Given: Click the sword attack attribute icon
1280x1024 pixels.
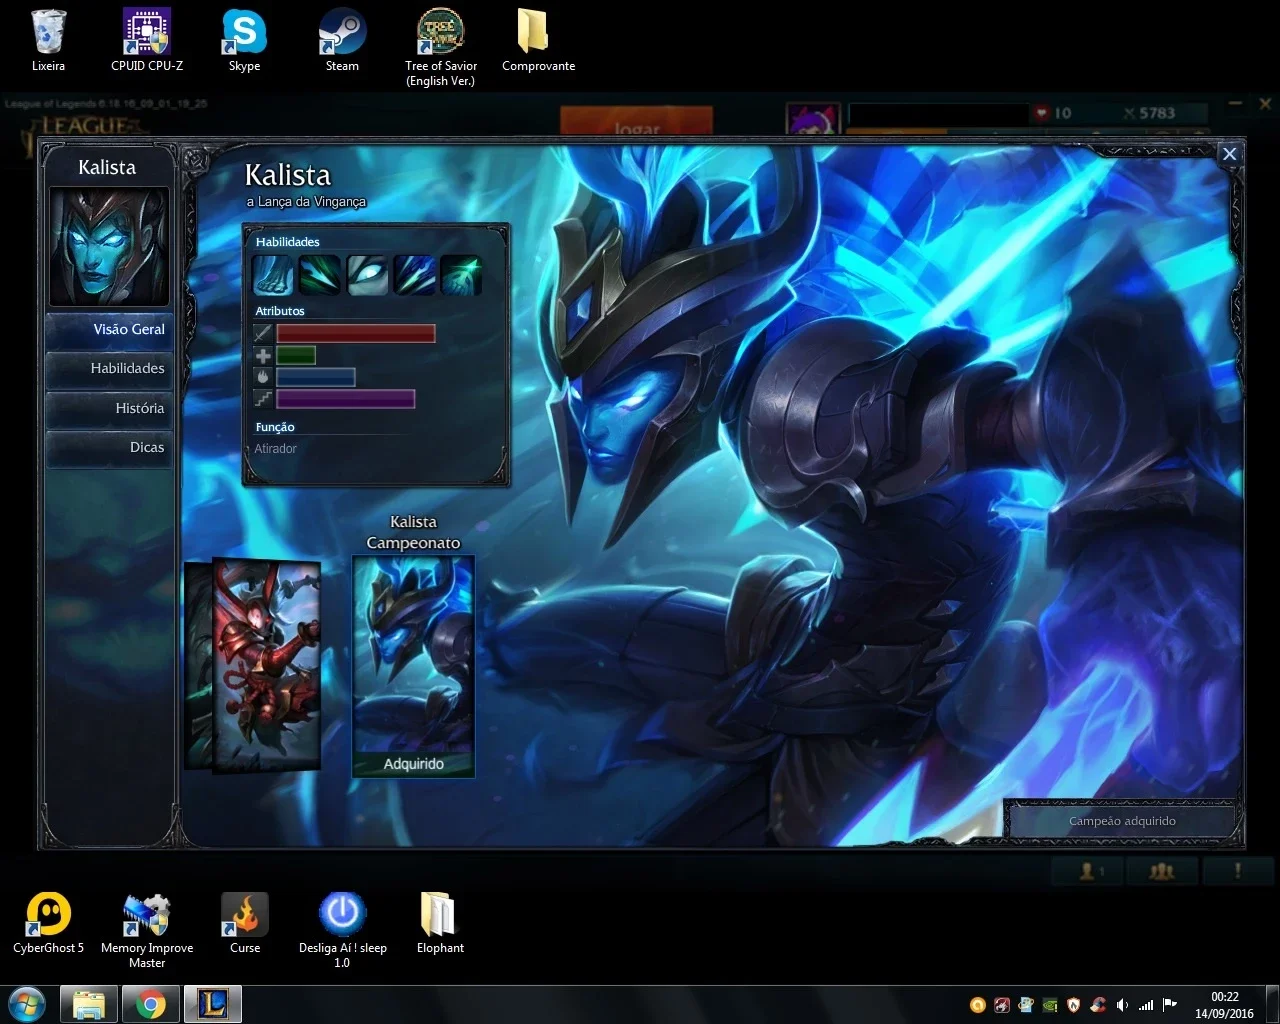Looking at the screenshot, I should [263, 333].
